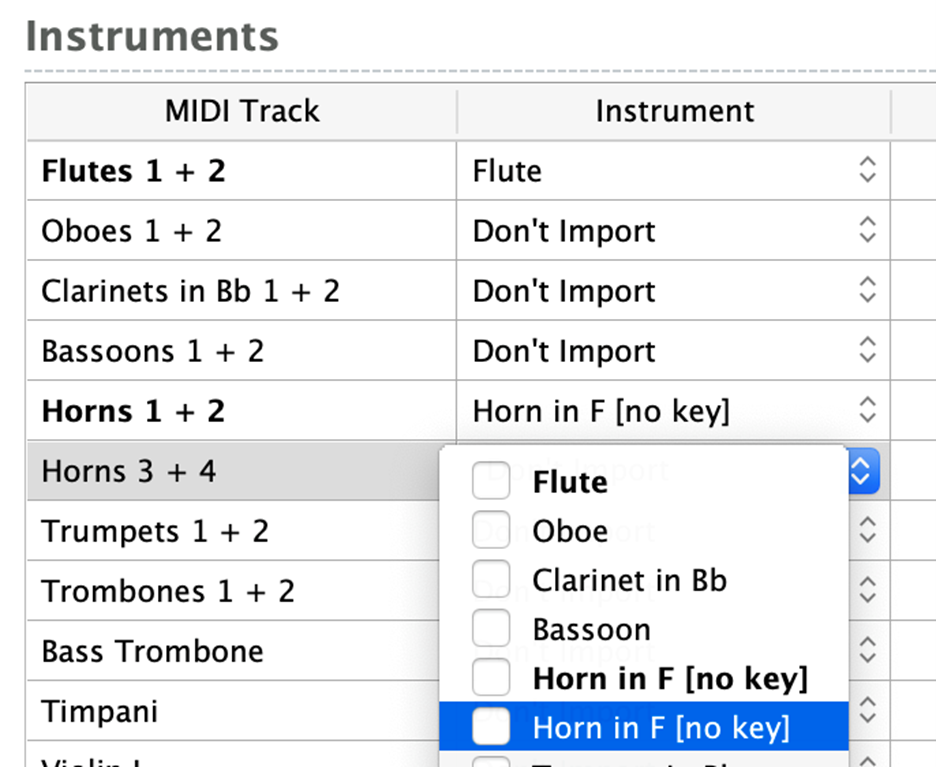Click the Instrument column header

point(675,111)
